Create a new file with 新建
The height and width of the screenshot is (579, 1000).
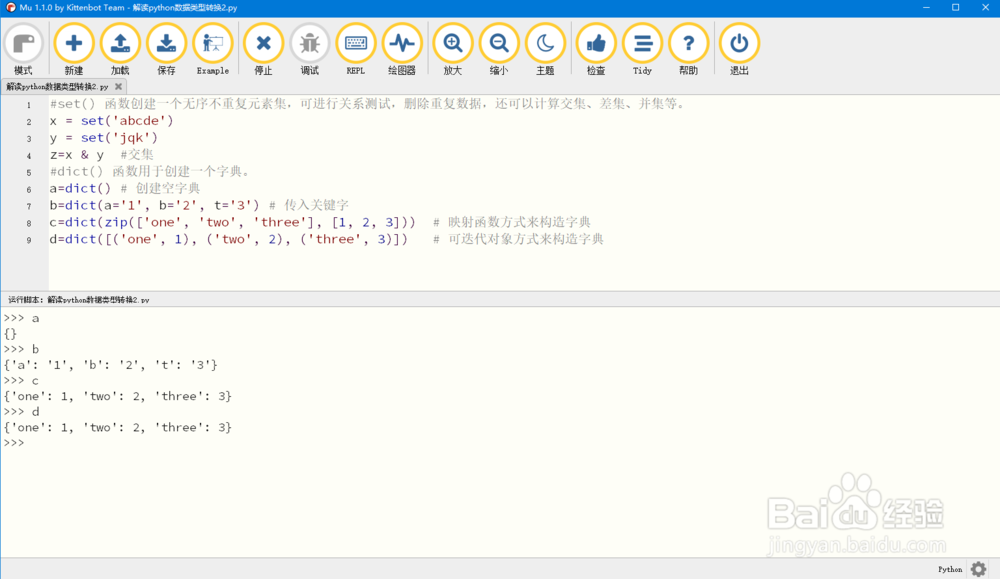(73, 47)
